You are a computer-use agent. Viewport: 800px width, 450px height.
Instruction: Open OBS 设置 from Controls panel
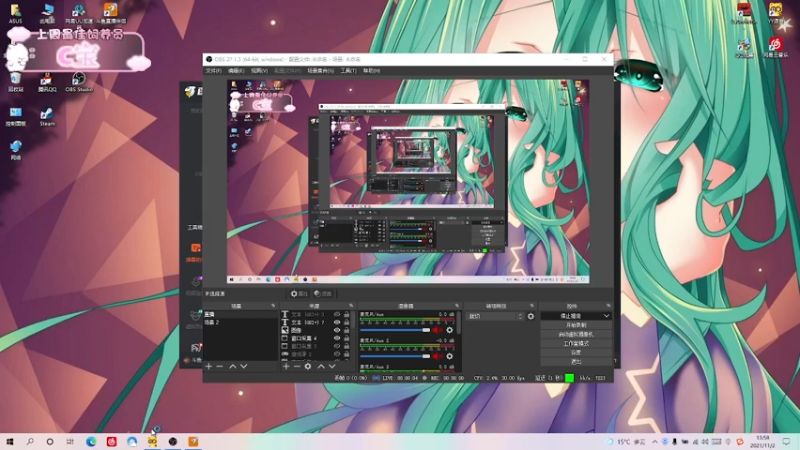pos(576,353)
